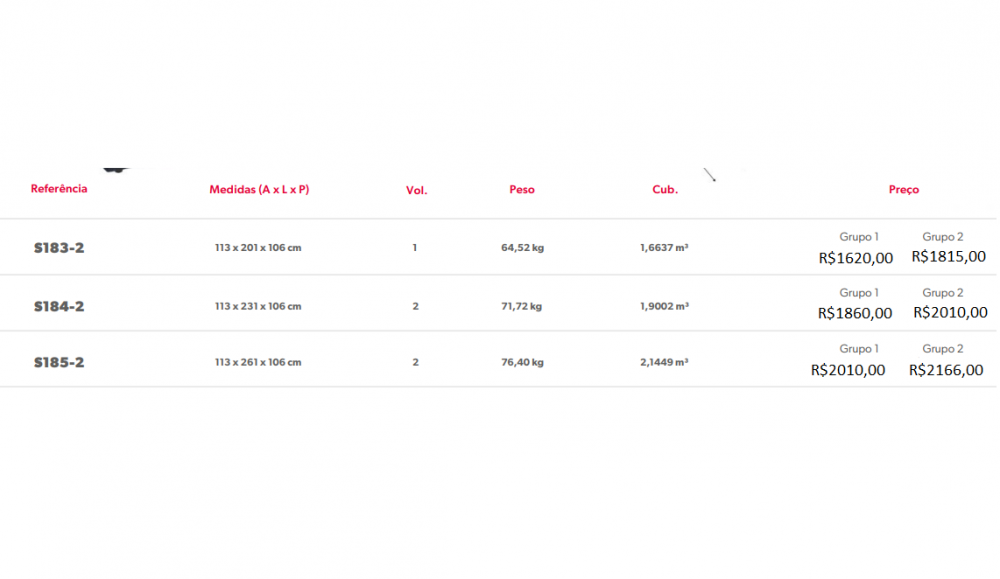Select reference S183-2
1000x579 pixels.
[x=59, y=248]
